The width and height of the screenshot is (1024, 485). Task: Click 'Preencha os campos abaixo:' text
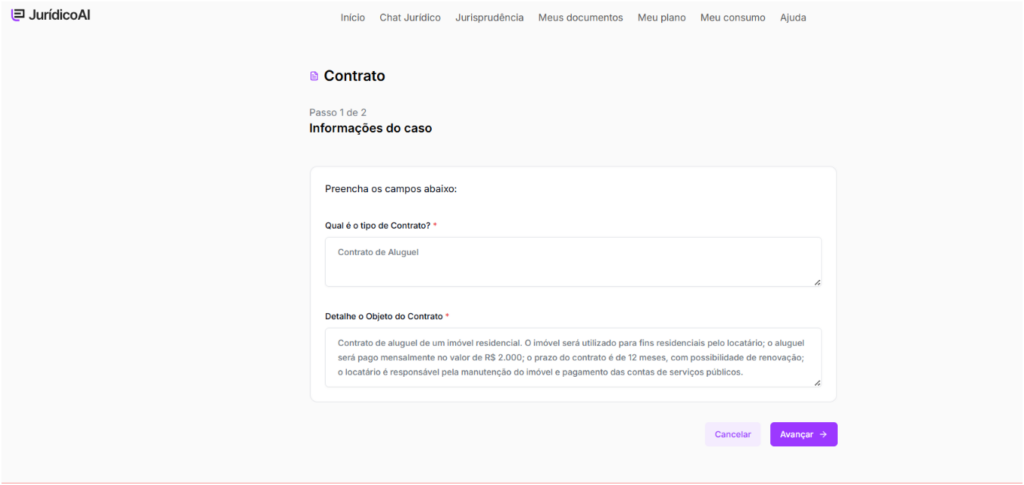pyautogui.click(x=391, y=189)
